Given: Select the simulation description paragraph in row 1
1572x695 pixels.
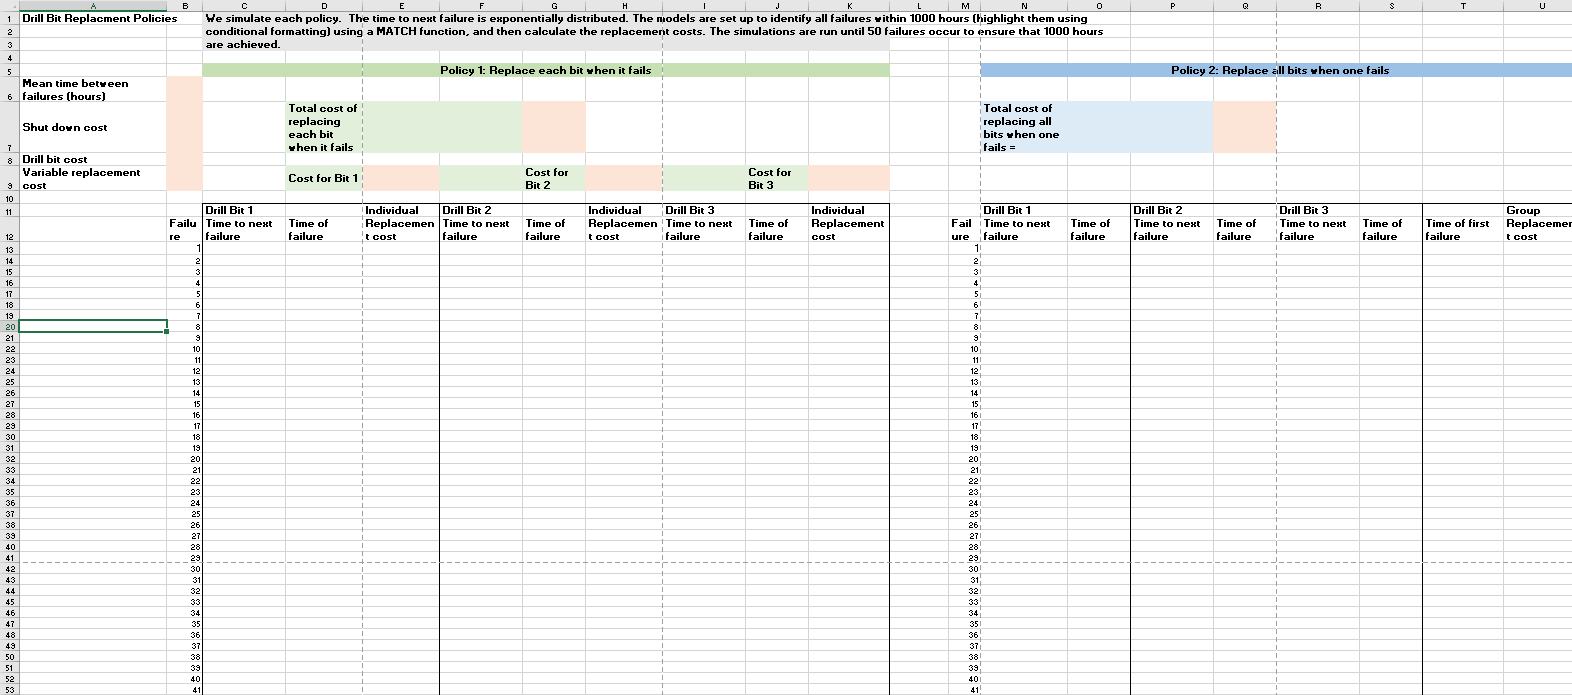Looking at the screenshot, I should 654,31.
